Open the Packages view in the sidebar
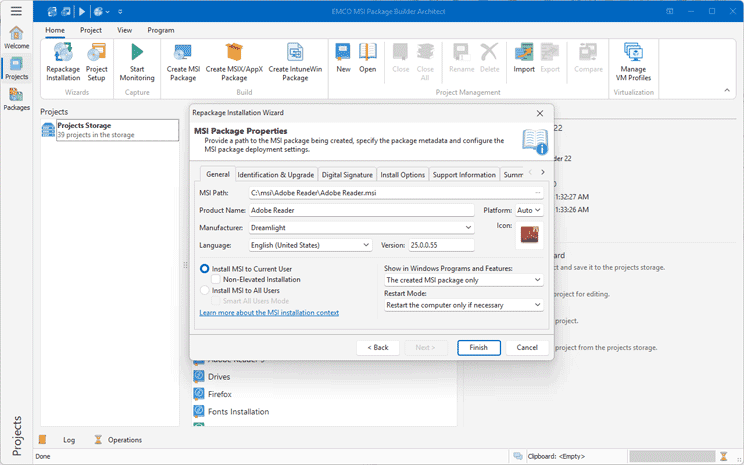Image resolution: width=744 pixels, height=465 pixels. click(x=16, y=99)
